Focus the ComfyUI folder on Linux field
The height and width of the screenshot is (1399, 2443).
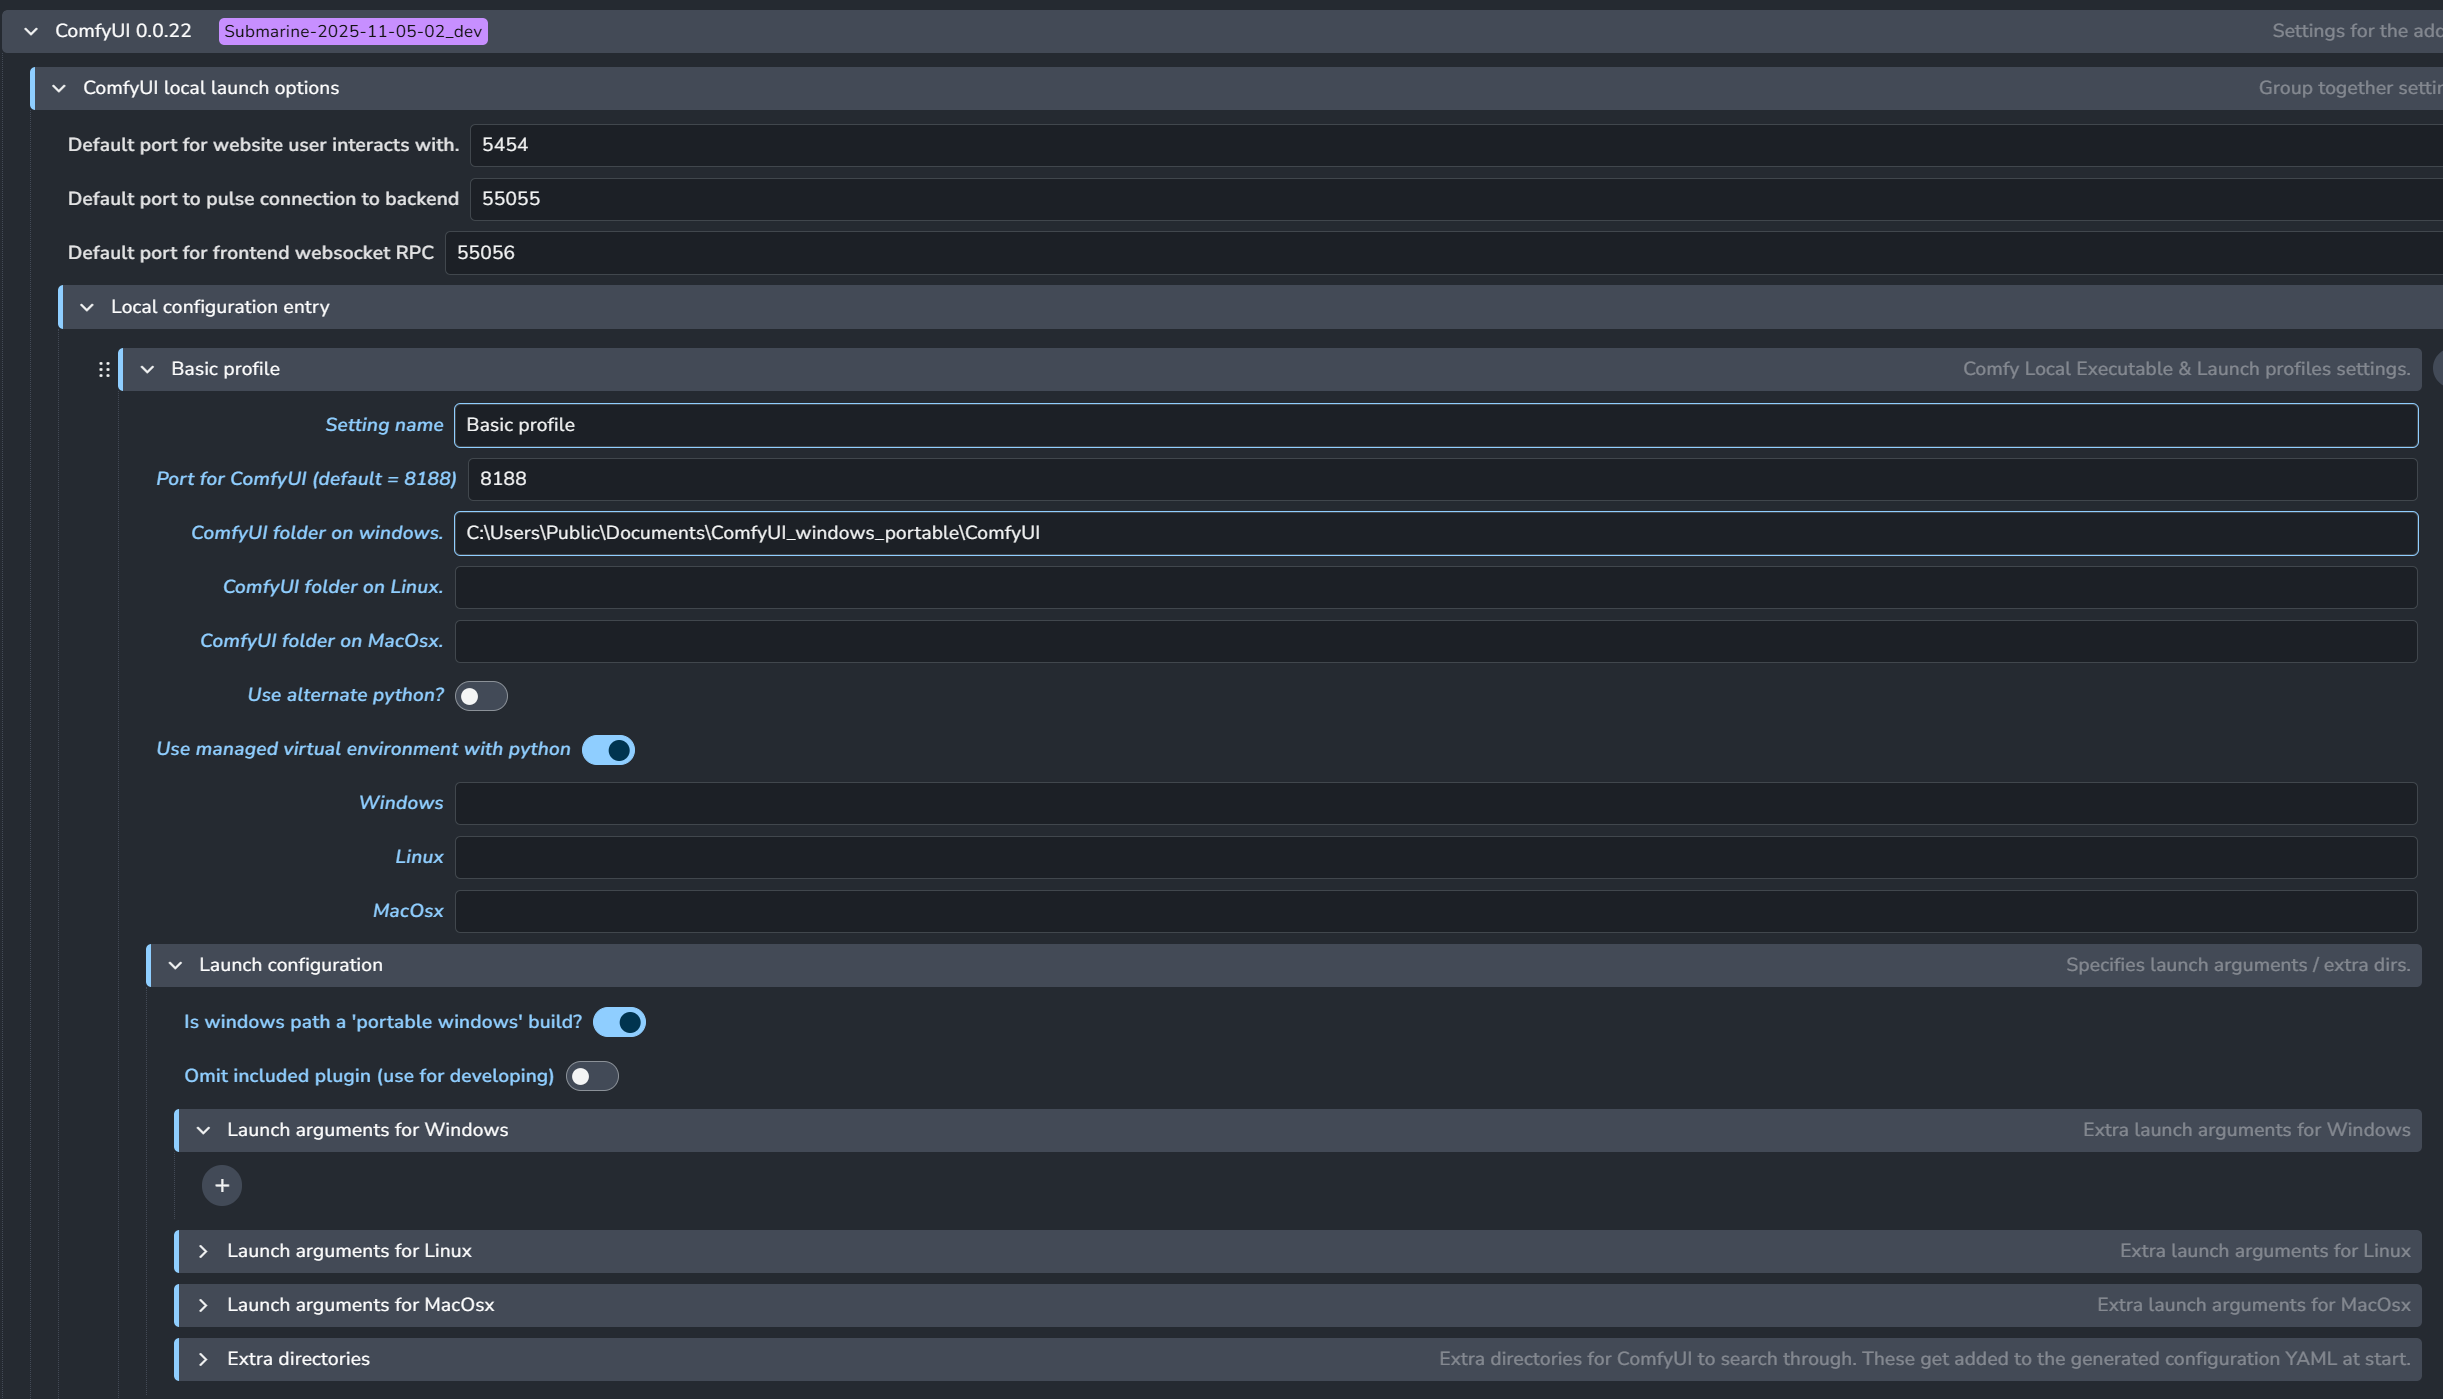pos(1436,587)
